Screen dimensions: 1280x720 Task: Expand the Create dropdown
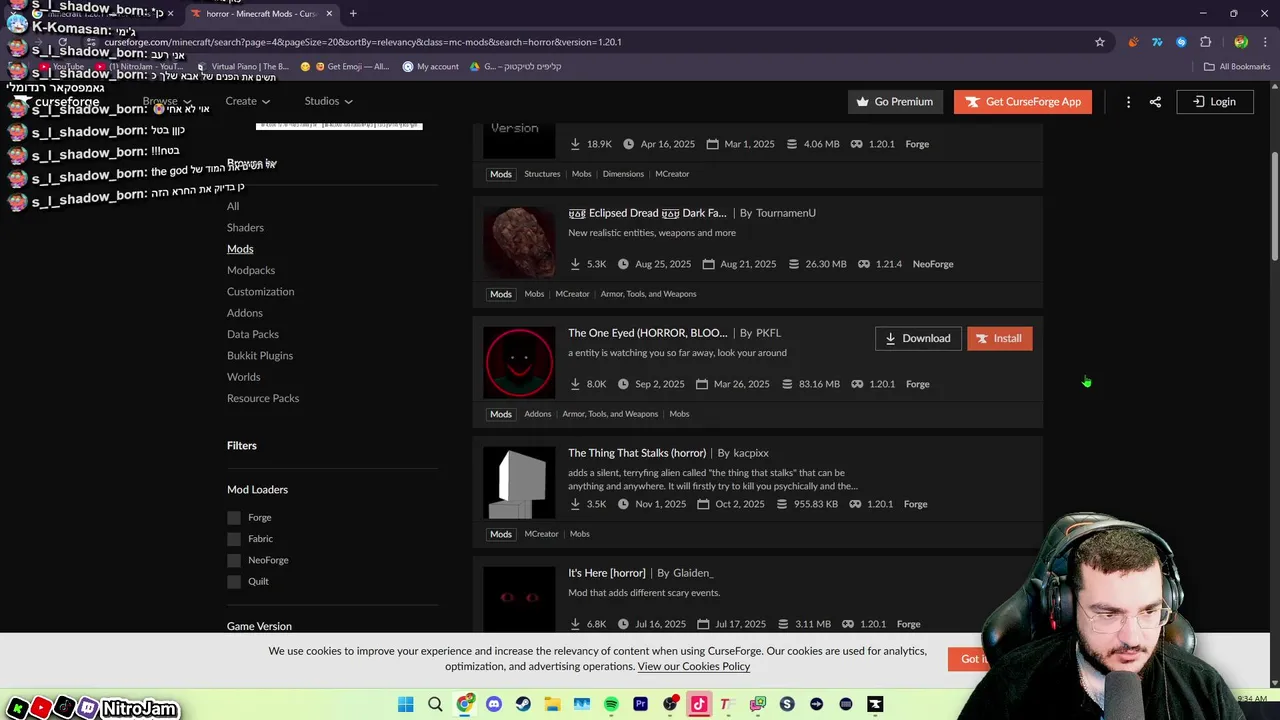(247, 101)
